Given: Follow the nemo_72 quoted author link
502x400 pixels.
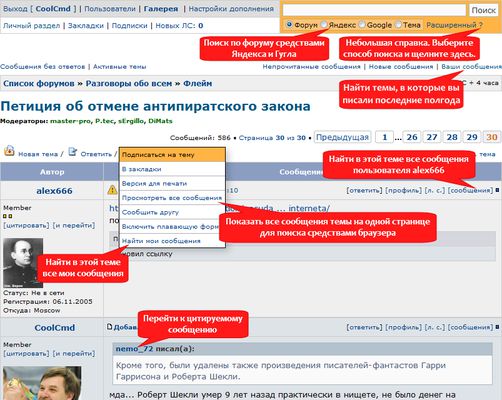Looking at the screenshot, I should 134,349.
